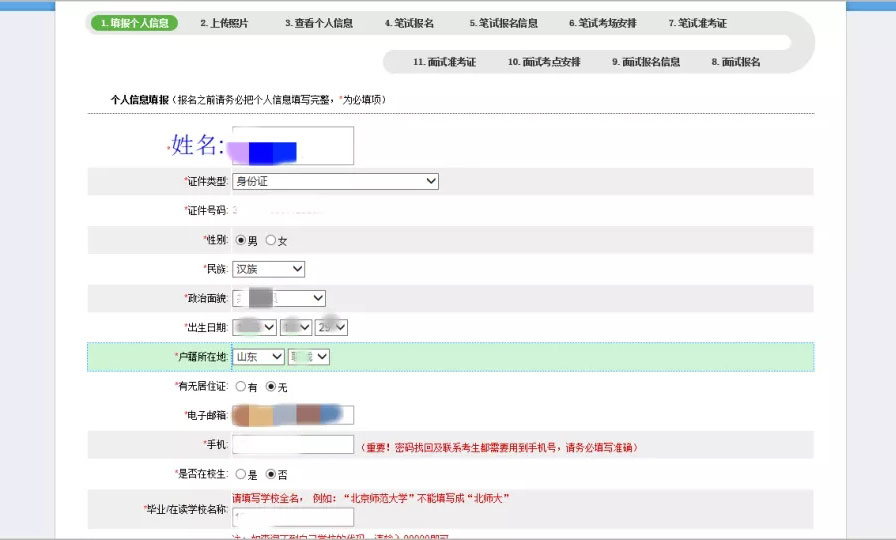Select the 男 gender radio button
This screenshot has width=896, height=540.
coord(240,241)
